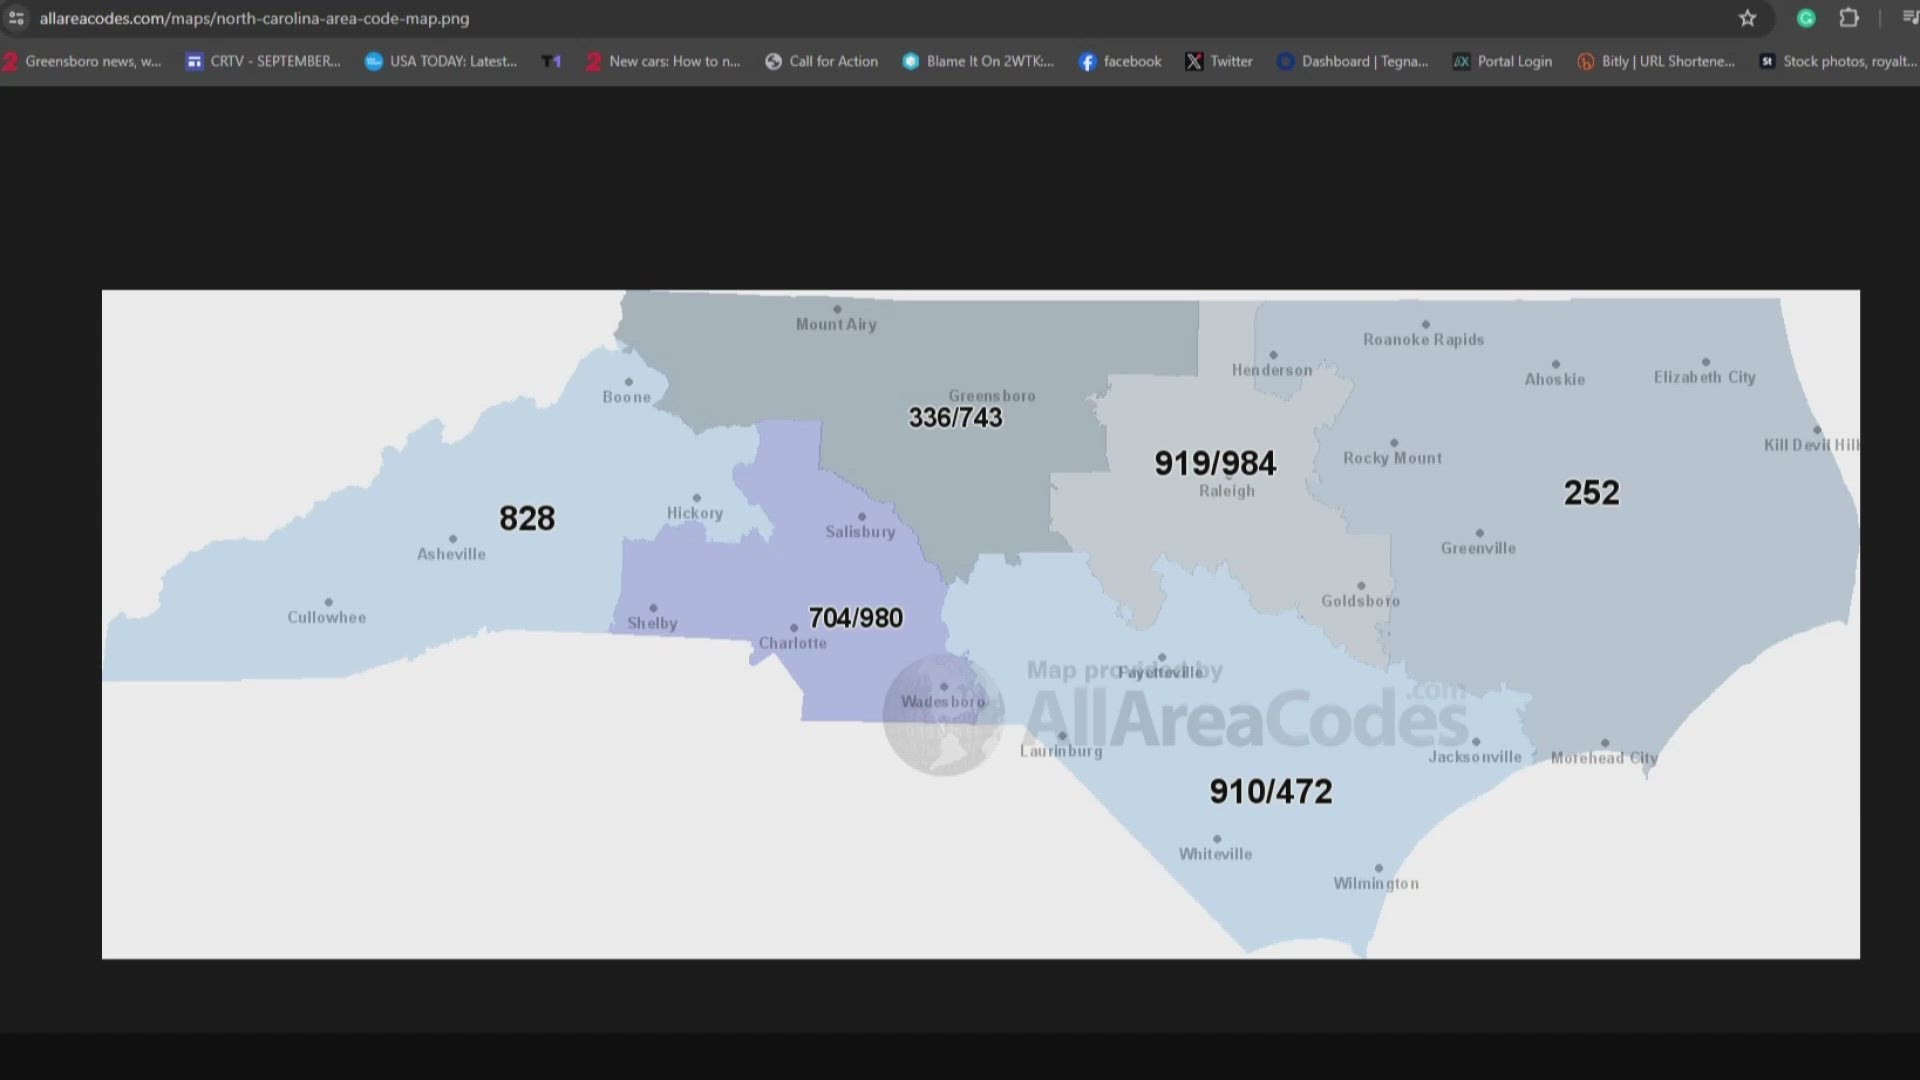The width and height of the screenshot is (1920, 1080).
Task: Click the site information icon in address bar
Action: point(16,18)
